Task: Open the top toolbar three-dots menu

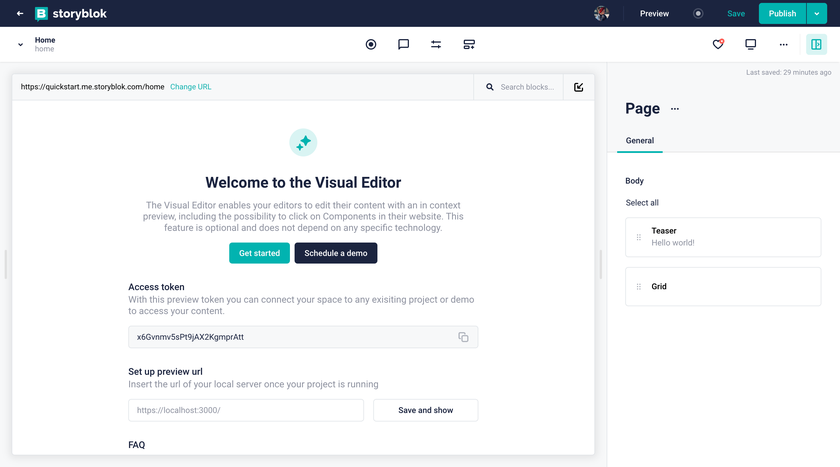Action: pyautogui.click(x=783, y=44)
